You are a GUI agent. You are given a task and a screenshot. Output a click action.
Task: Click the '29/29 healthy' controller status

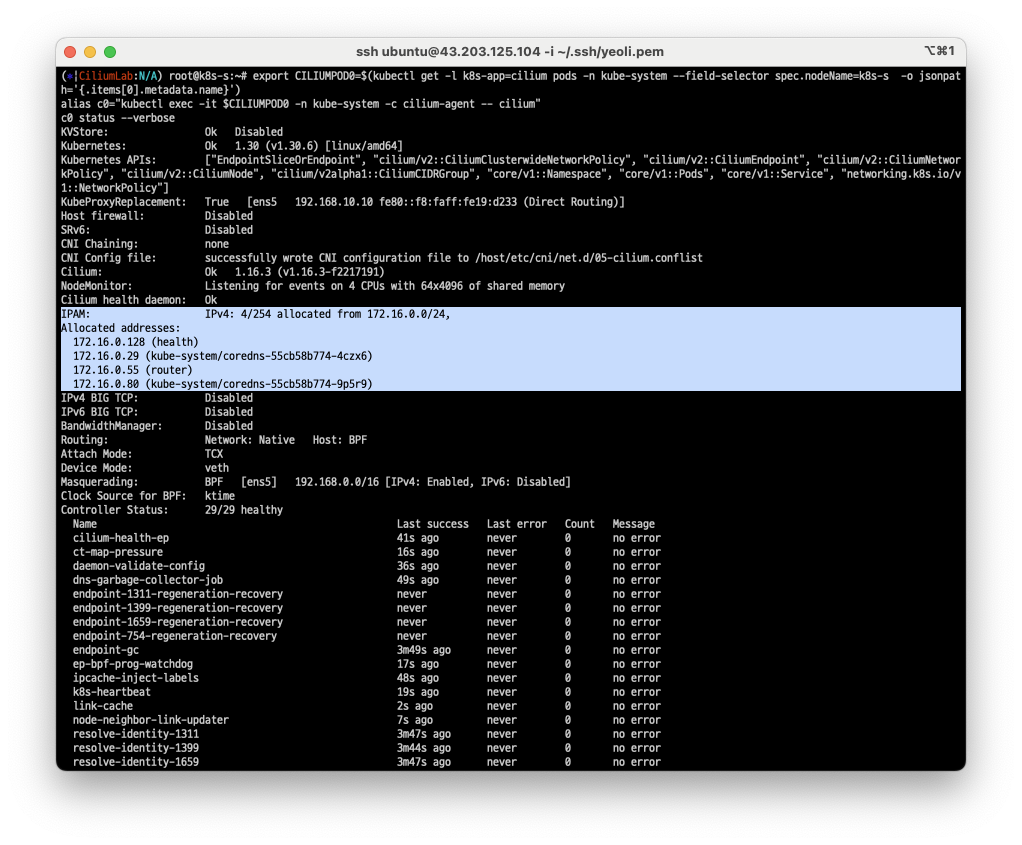244,511
